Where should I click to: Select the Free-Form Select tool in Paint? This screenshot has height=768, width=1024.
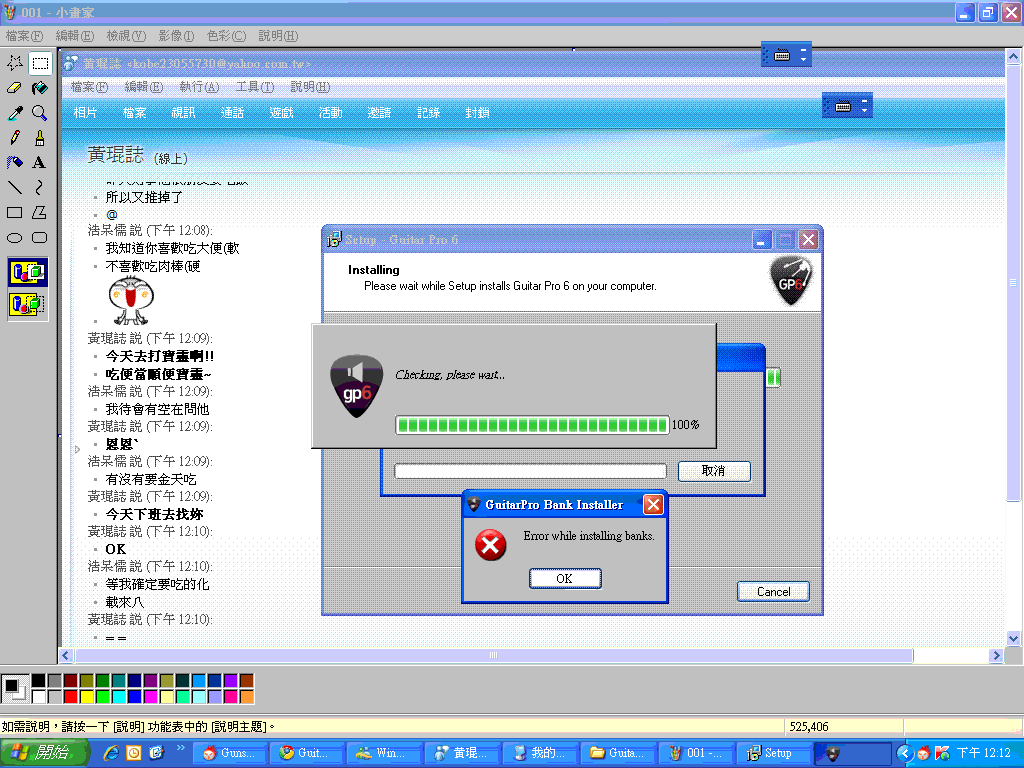[x=15, y=63]
